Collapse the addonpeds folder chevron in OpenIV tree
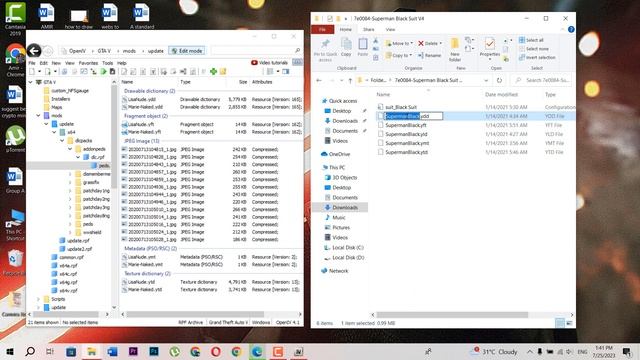Screen dimensions: 640x360 (x=70, y=149)
